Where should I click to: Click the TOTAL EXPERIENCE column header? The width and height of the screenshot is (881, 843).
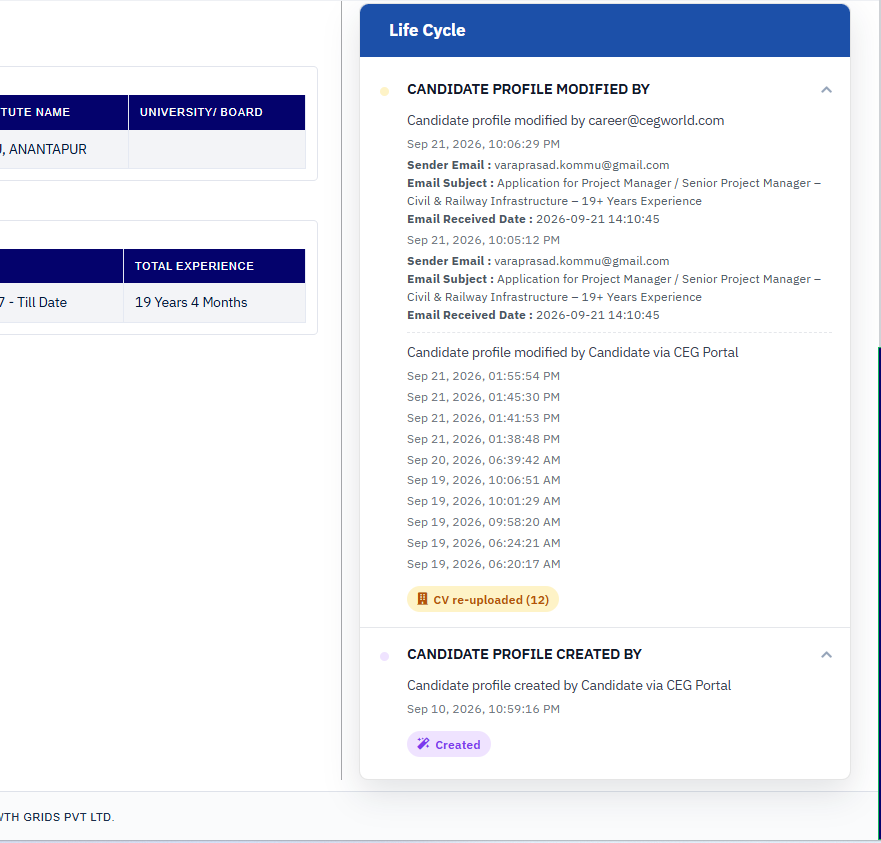coord(214,266)
